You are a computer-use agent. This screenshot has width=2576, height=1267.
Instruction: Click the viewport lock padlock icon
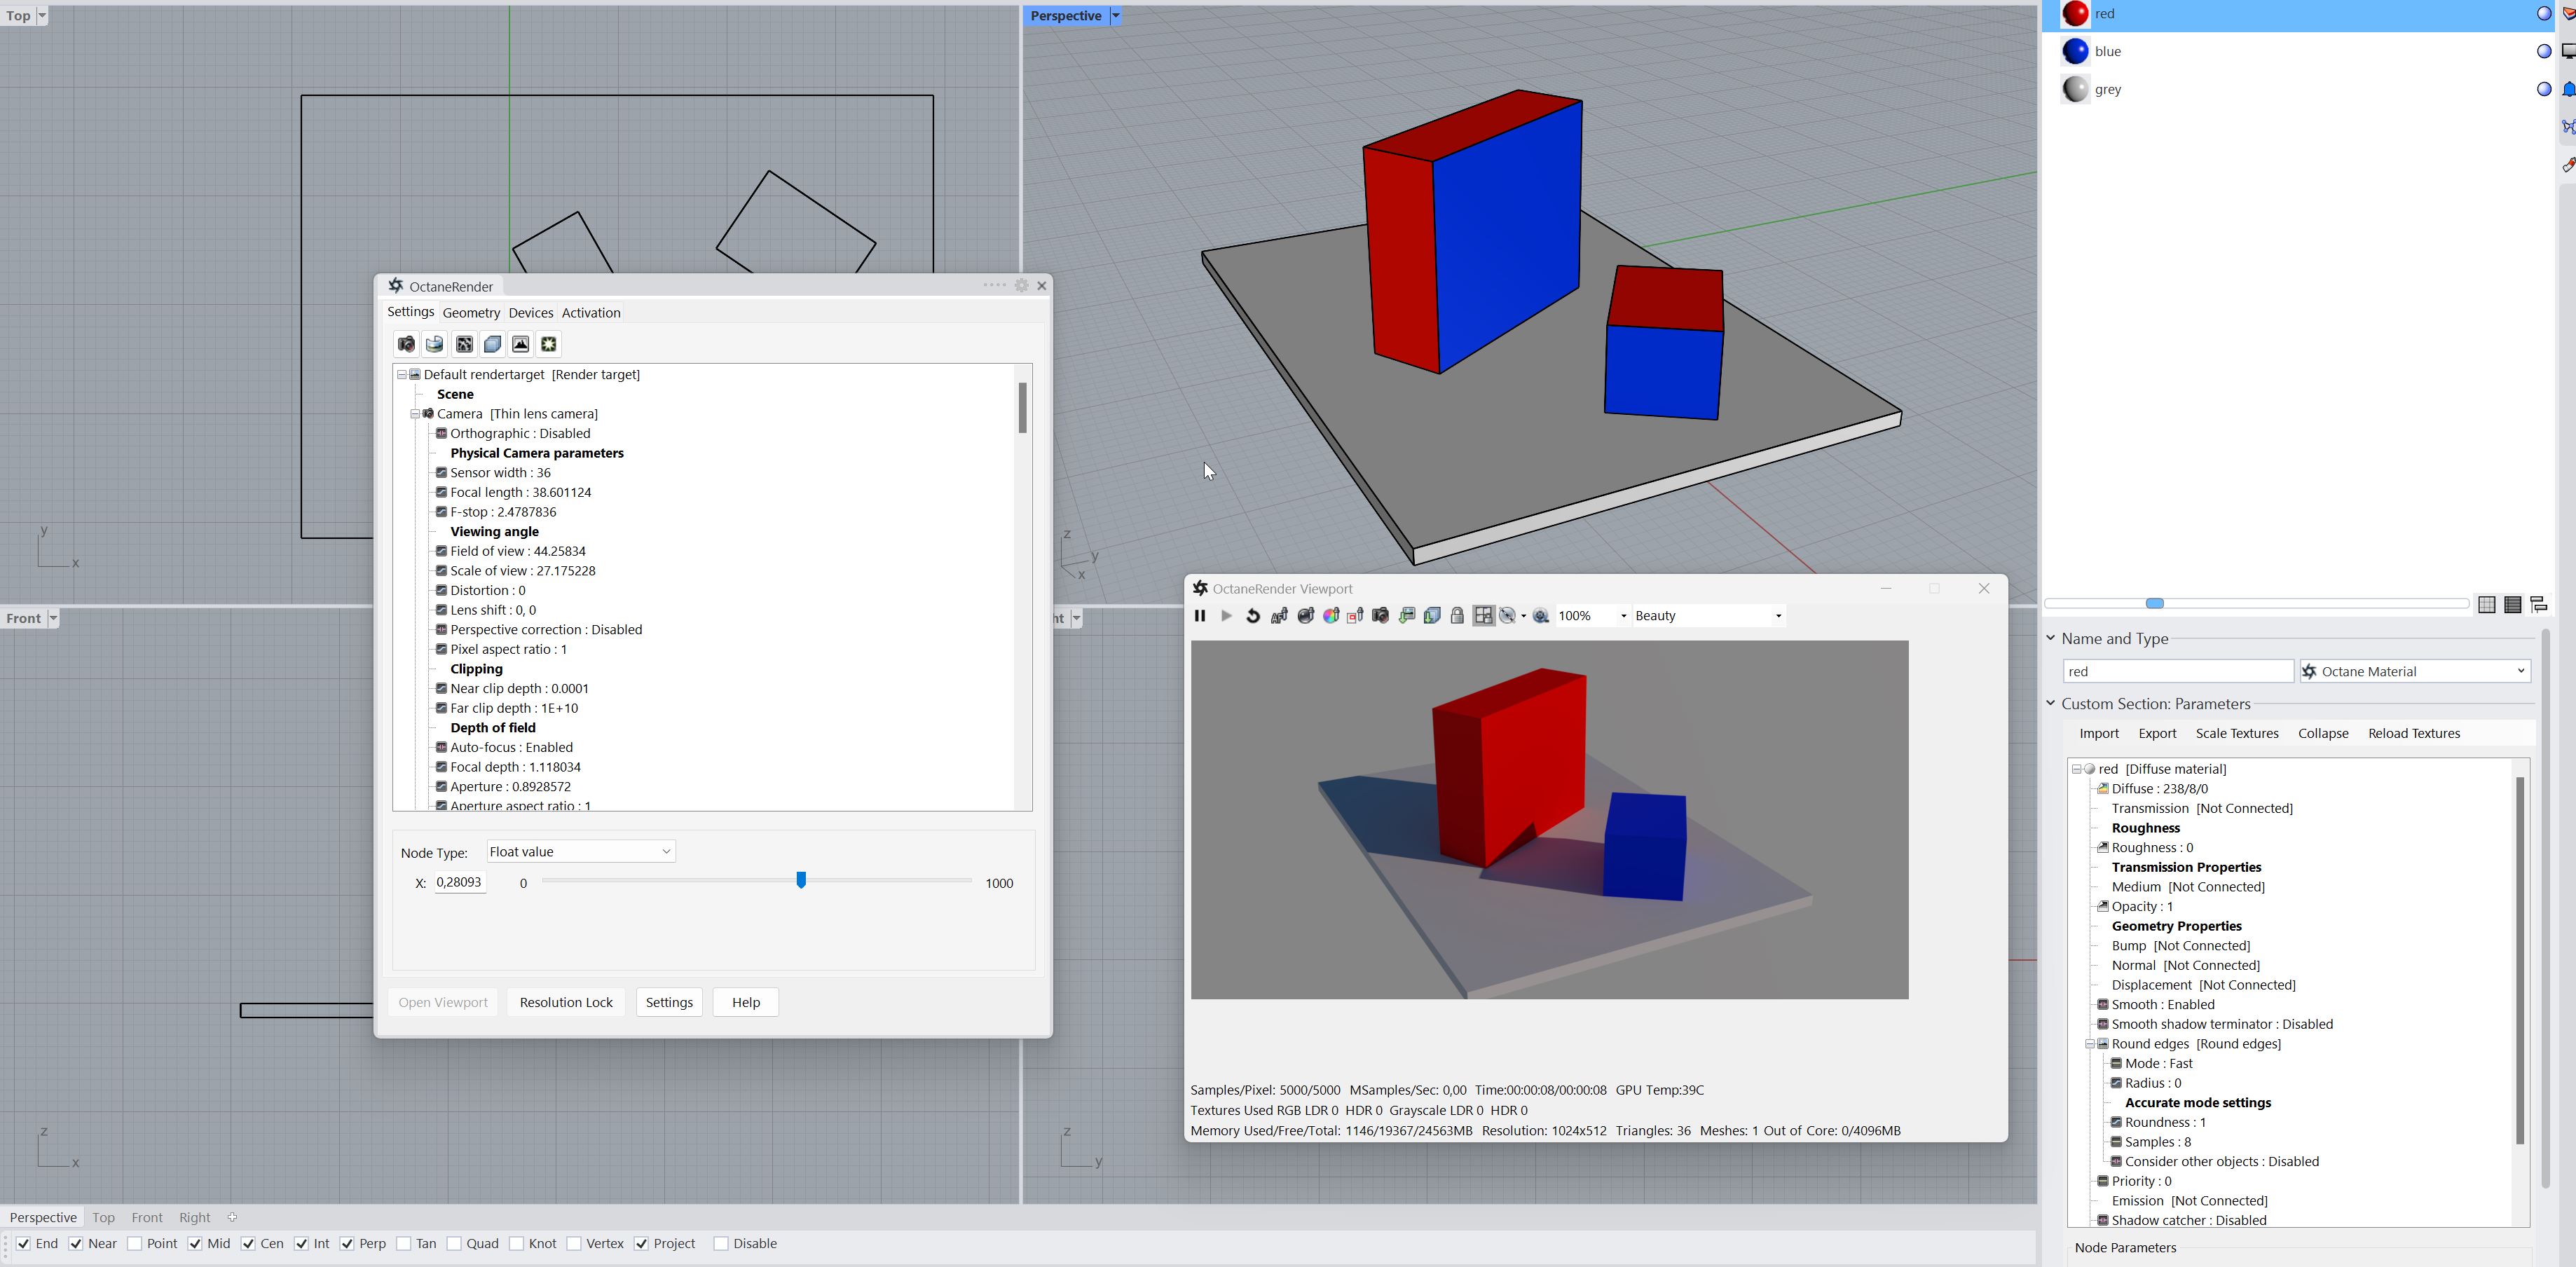click(x=1457, y=616)
